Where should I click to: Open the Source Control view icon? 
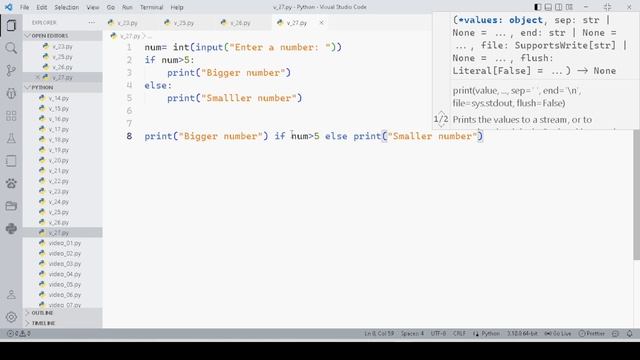pos(11,71)
